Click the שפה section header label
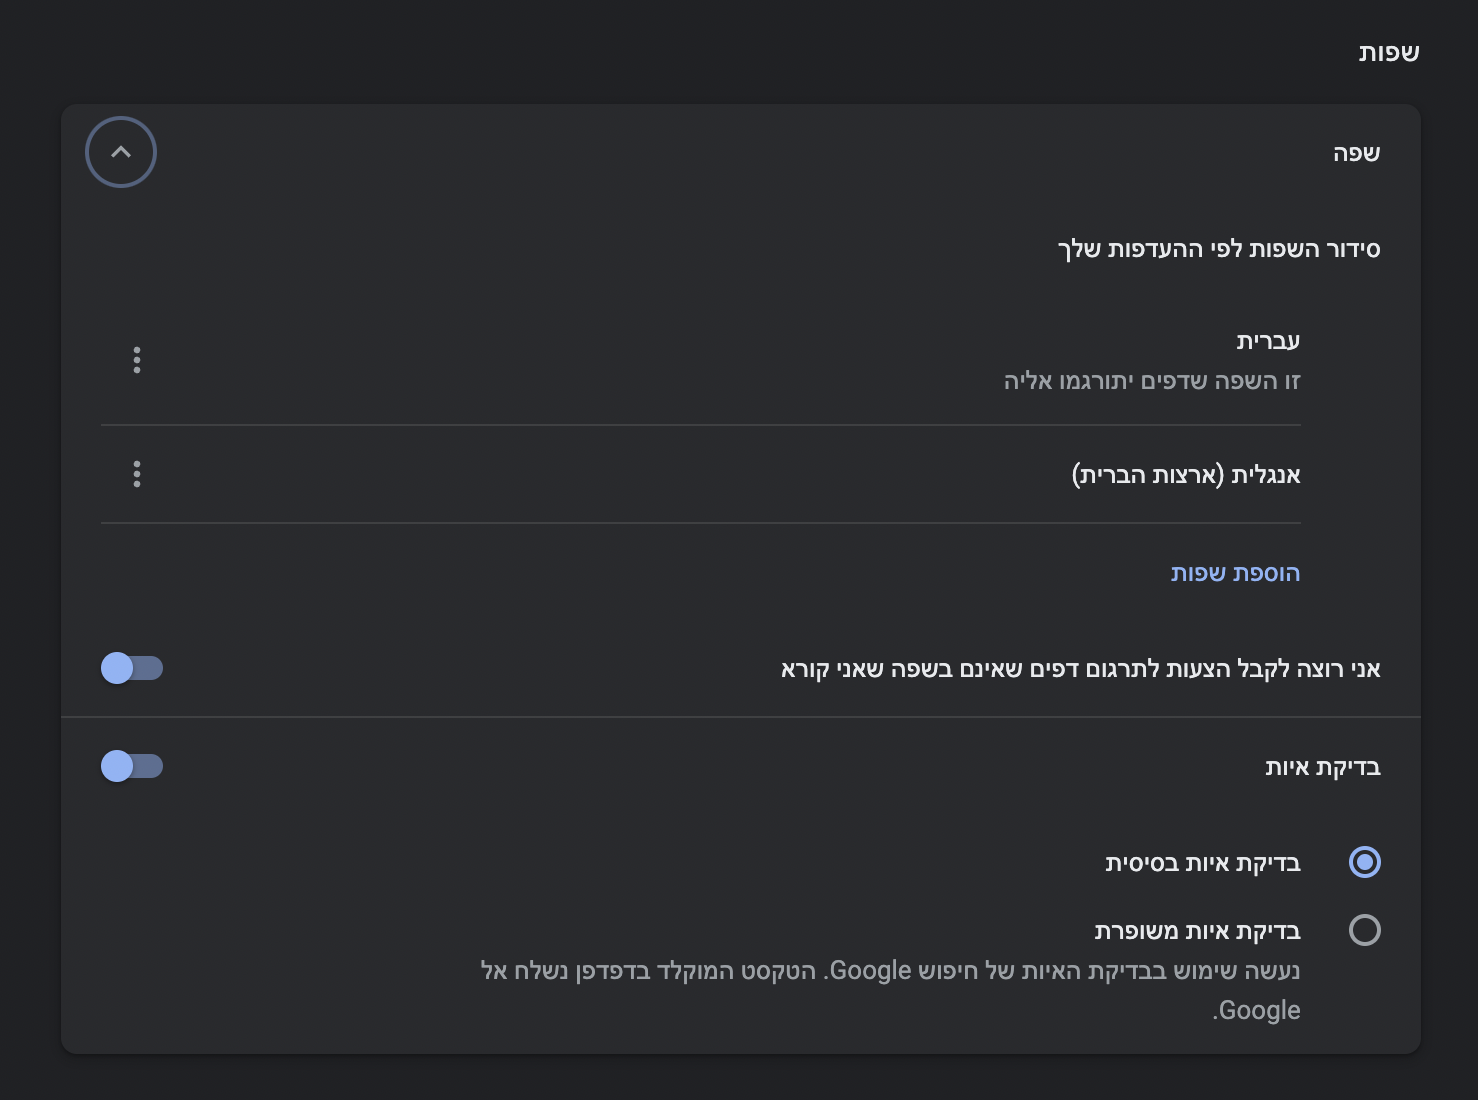Image resolution: width=1478 pixels, height=1100 pixels. click(1356, 153)
